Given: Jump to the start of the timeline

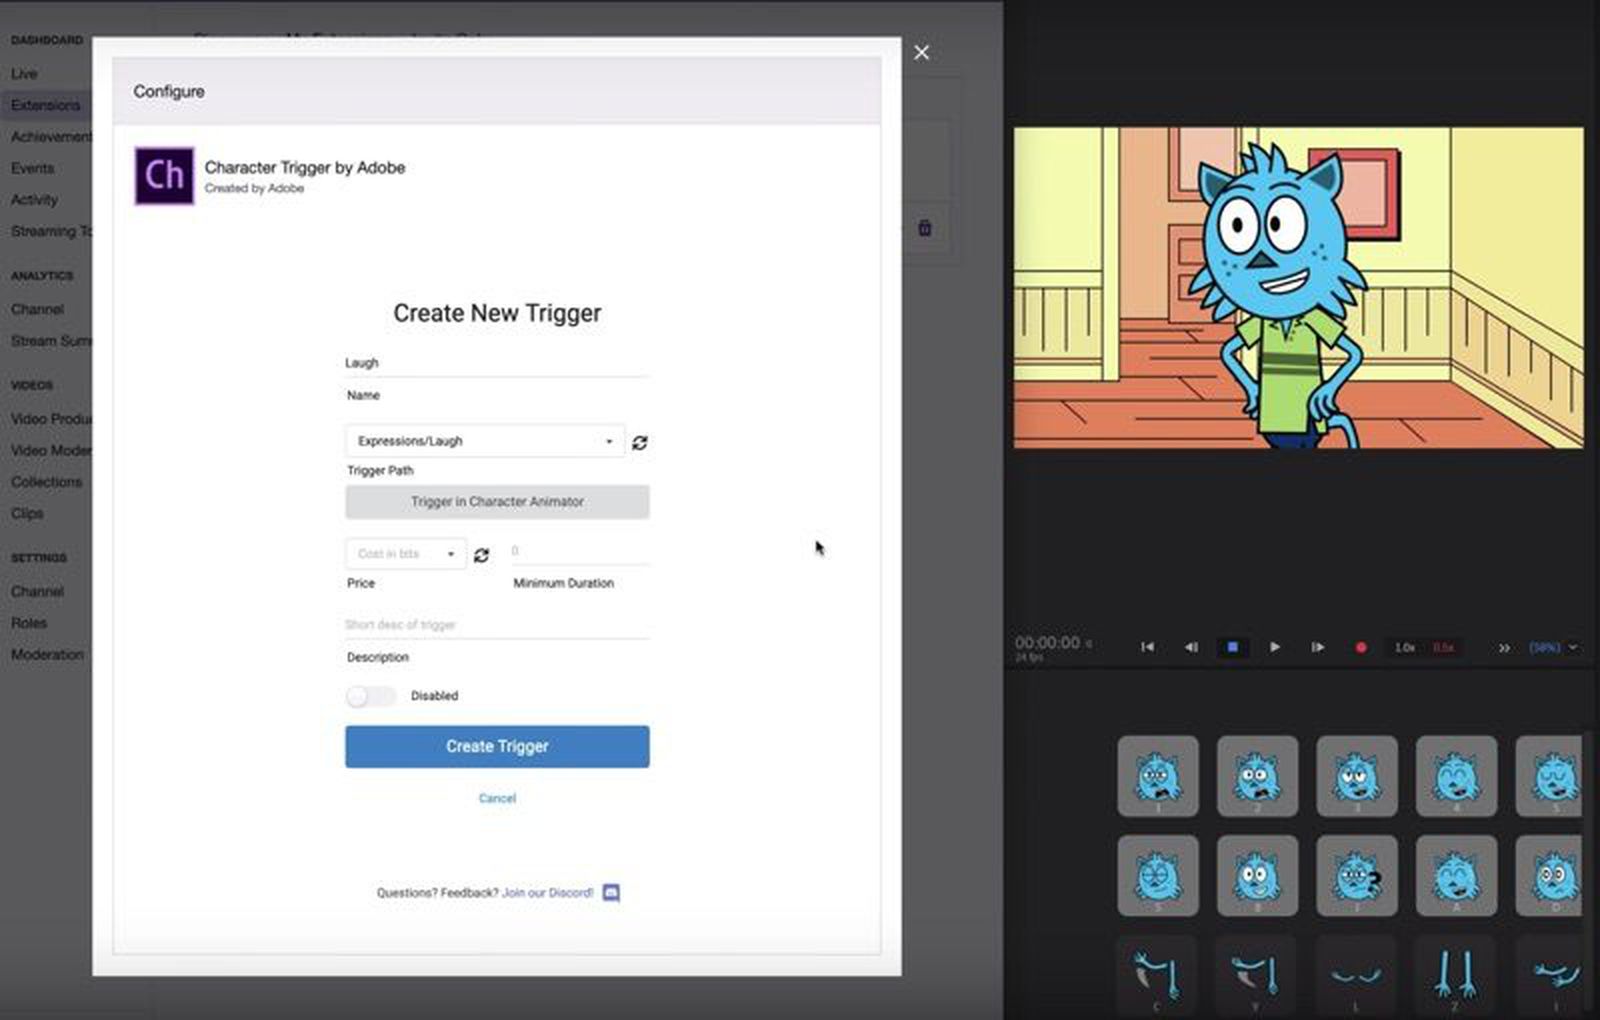Looking at the screenshot, I should tap(1148, 647).
